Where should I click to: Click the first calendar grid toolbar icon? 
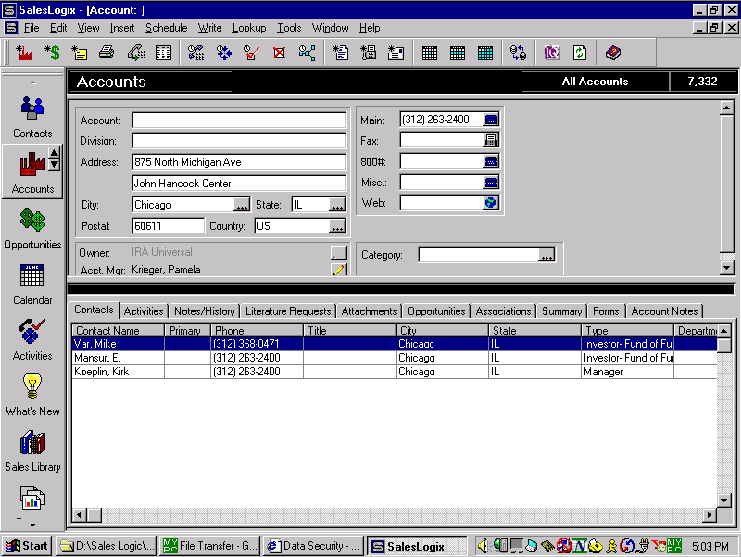429,53
